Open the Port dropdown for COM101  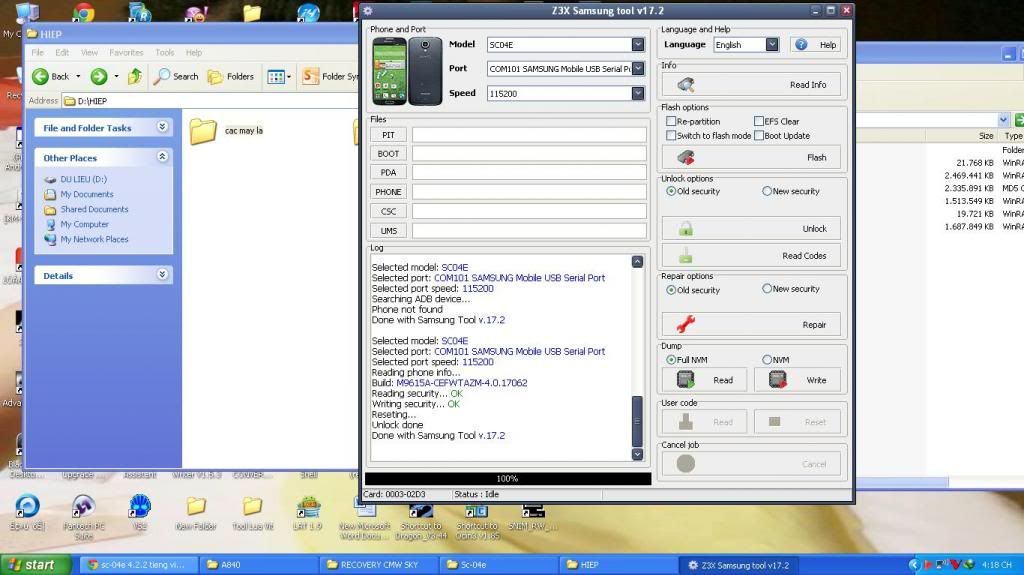(x=638, y=69)
